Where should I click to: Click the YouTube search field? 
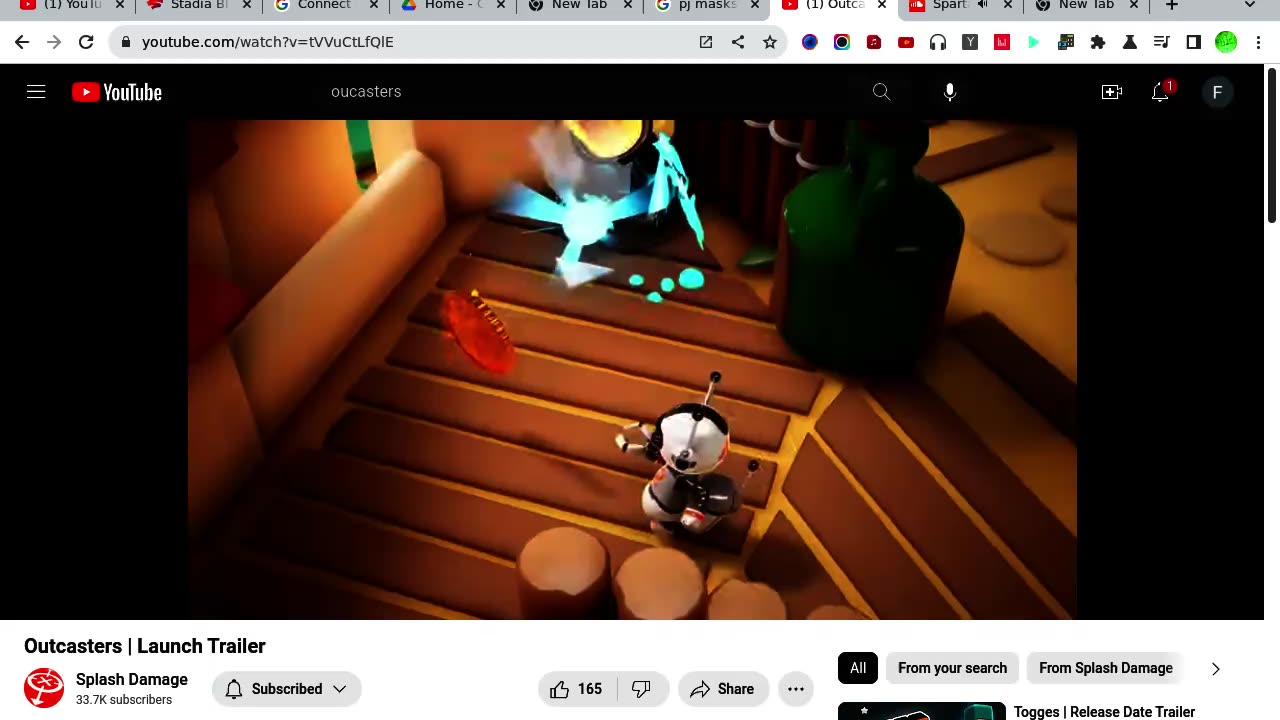click(x=590, y=92)
